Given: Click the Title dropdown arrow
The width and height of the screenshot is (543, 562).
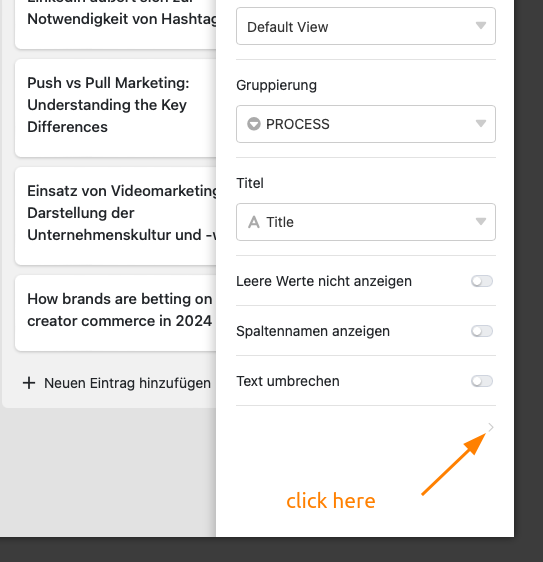Looking at the screenshot, I should click(481, 221).
